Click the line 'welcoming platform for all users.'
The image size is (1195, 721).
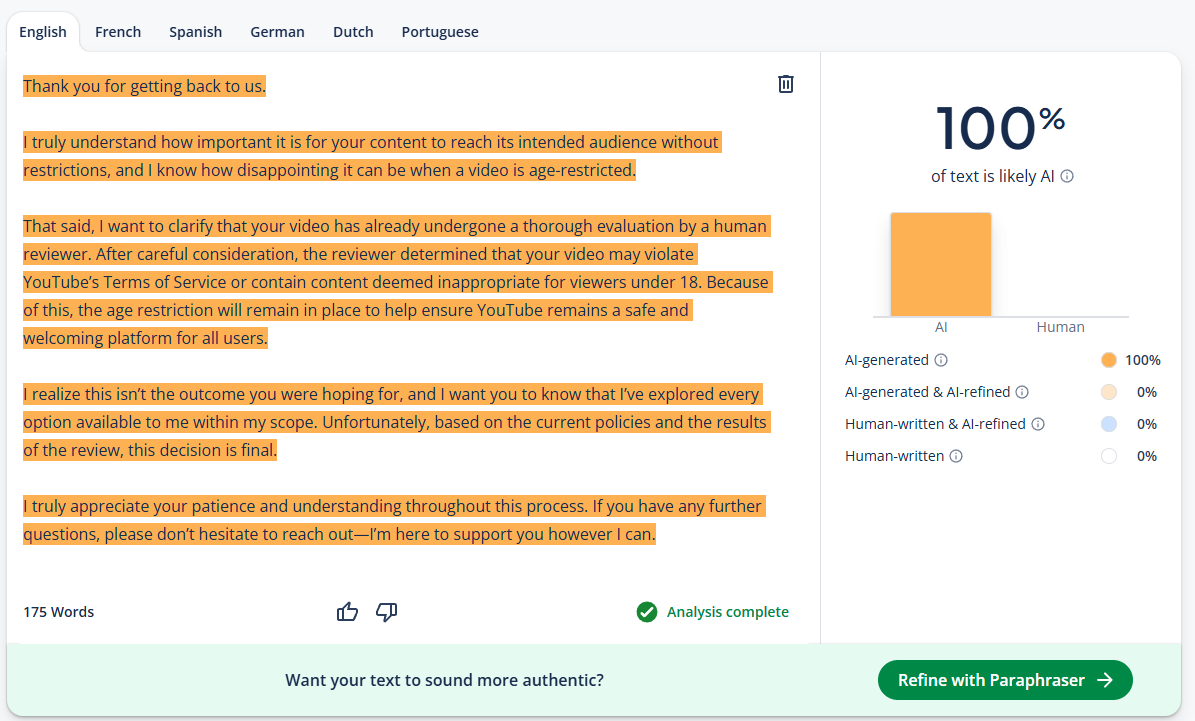[146, 338]
